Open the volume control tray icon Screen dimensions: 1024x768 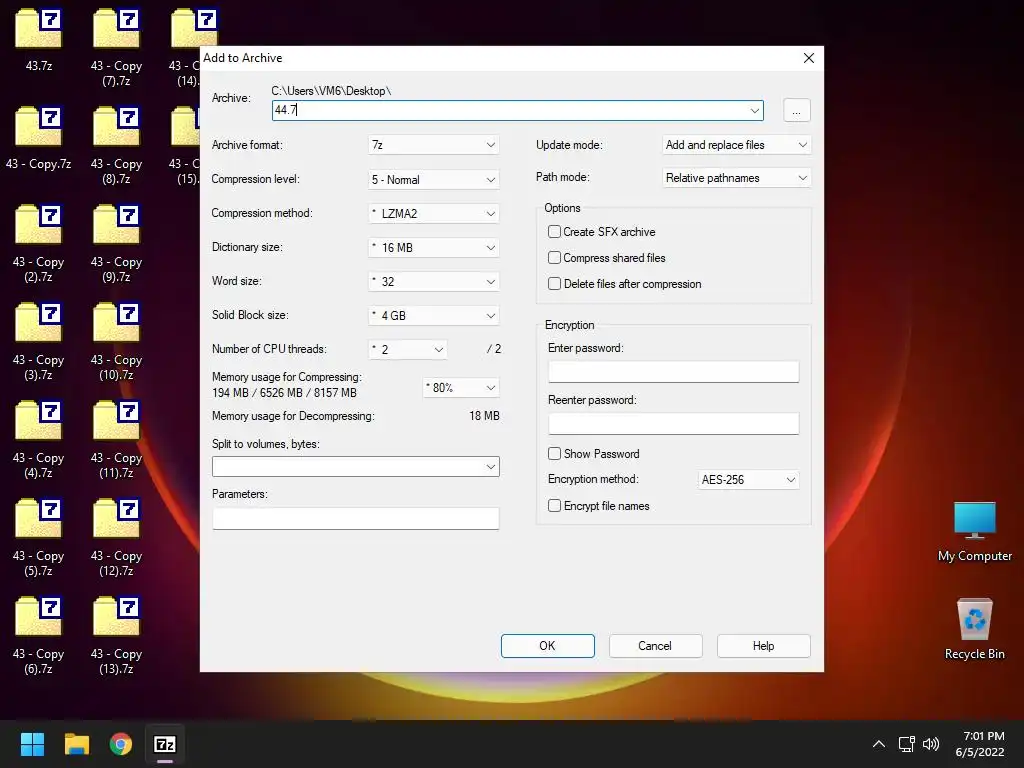pyautogui.click(x=931, y=744)
